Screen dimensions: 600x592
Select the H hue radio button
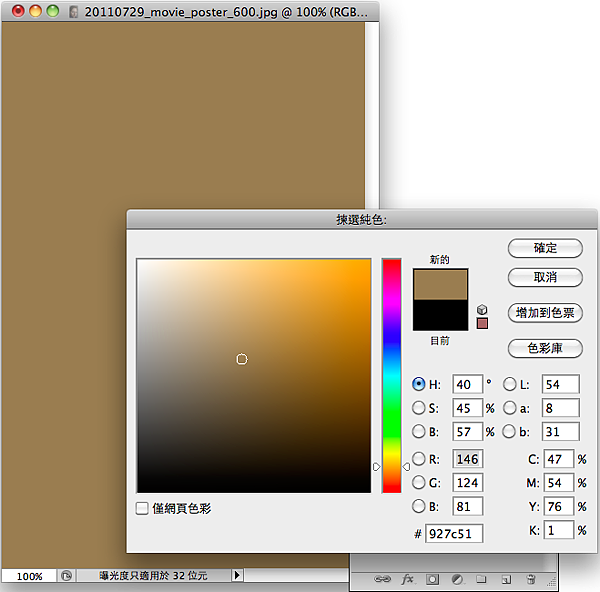pyautogui.click(x=419, y=384)
